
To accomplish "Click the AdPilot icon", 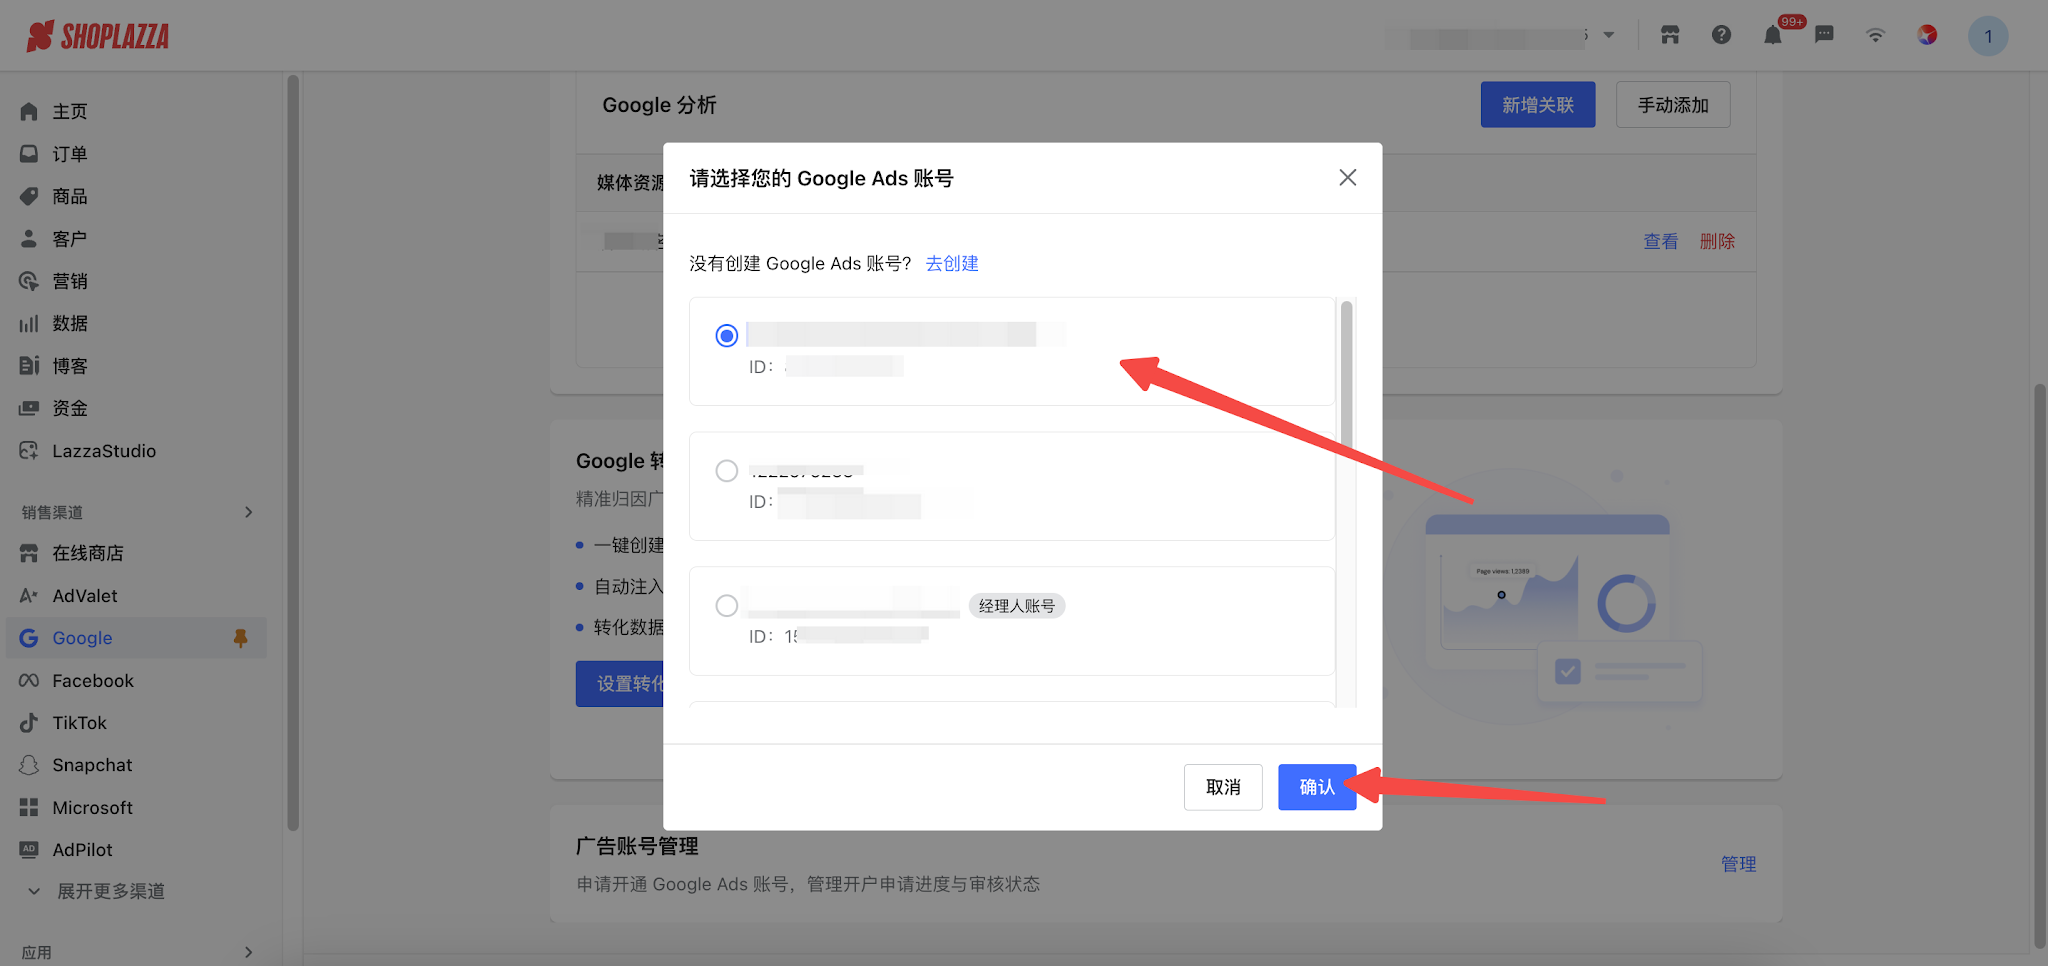I will [29, 850].
